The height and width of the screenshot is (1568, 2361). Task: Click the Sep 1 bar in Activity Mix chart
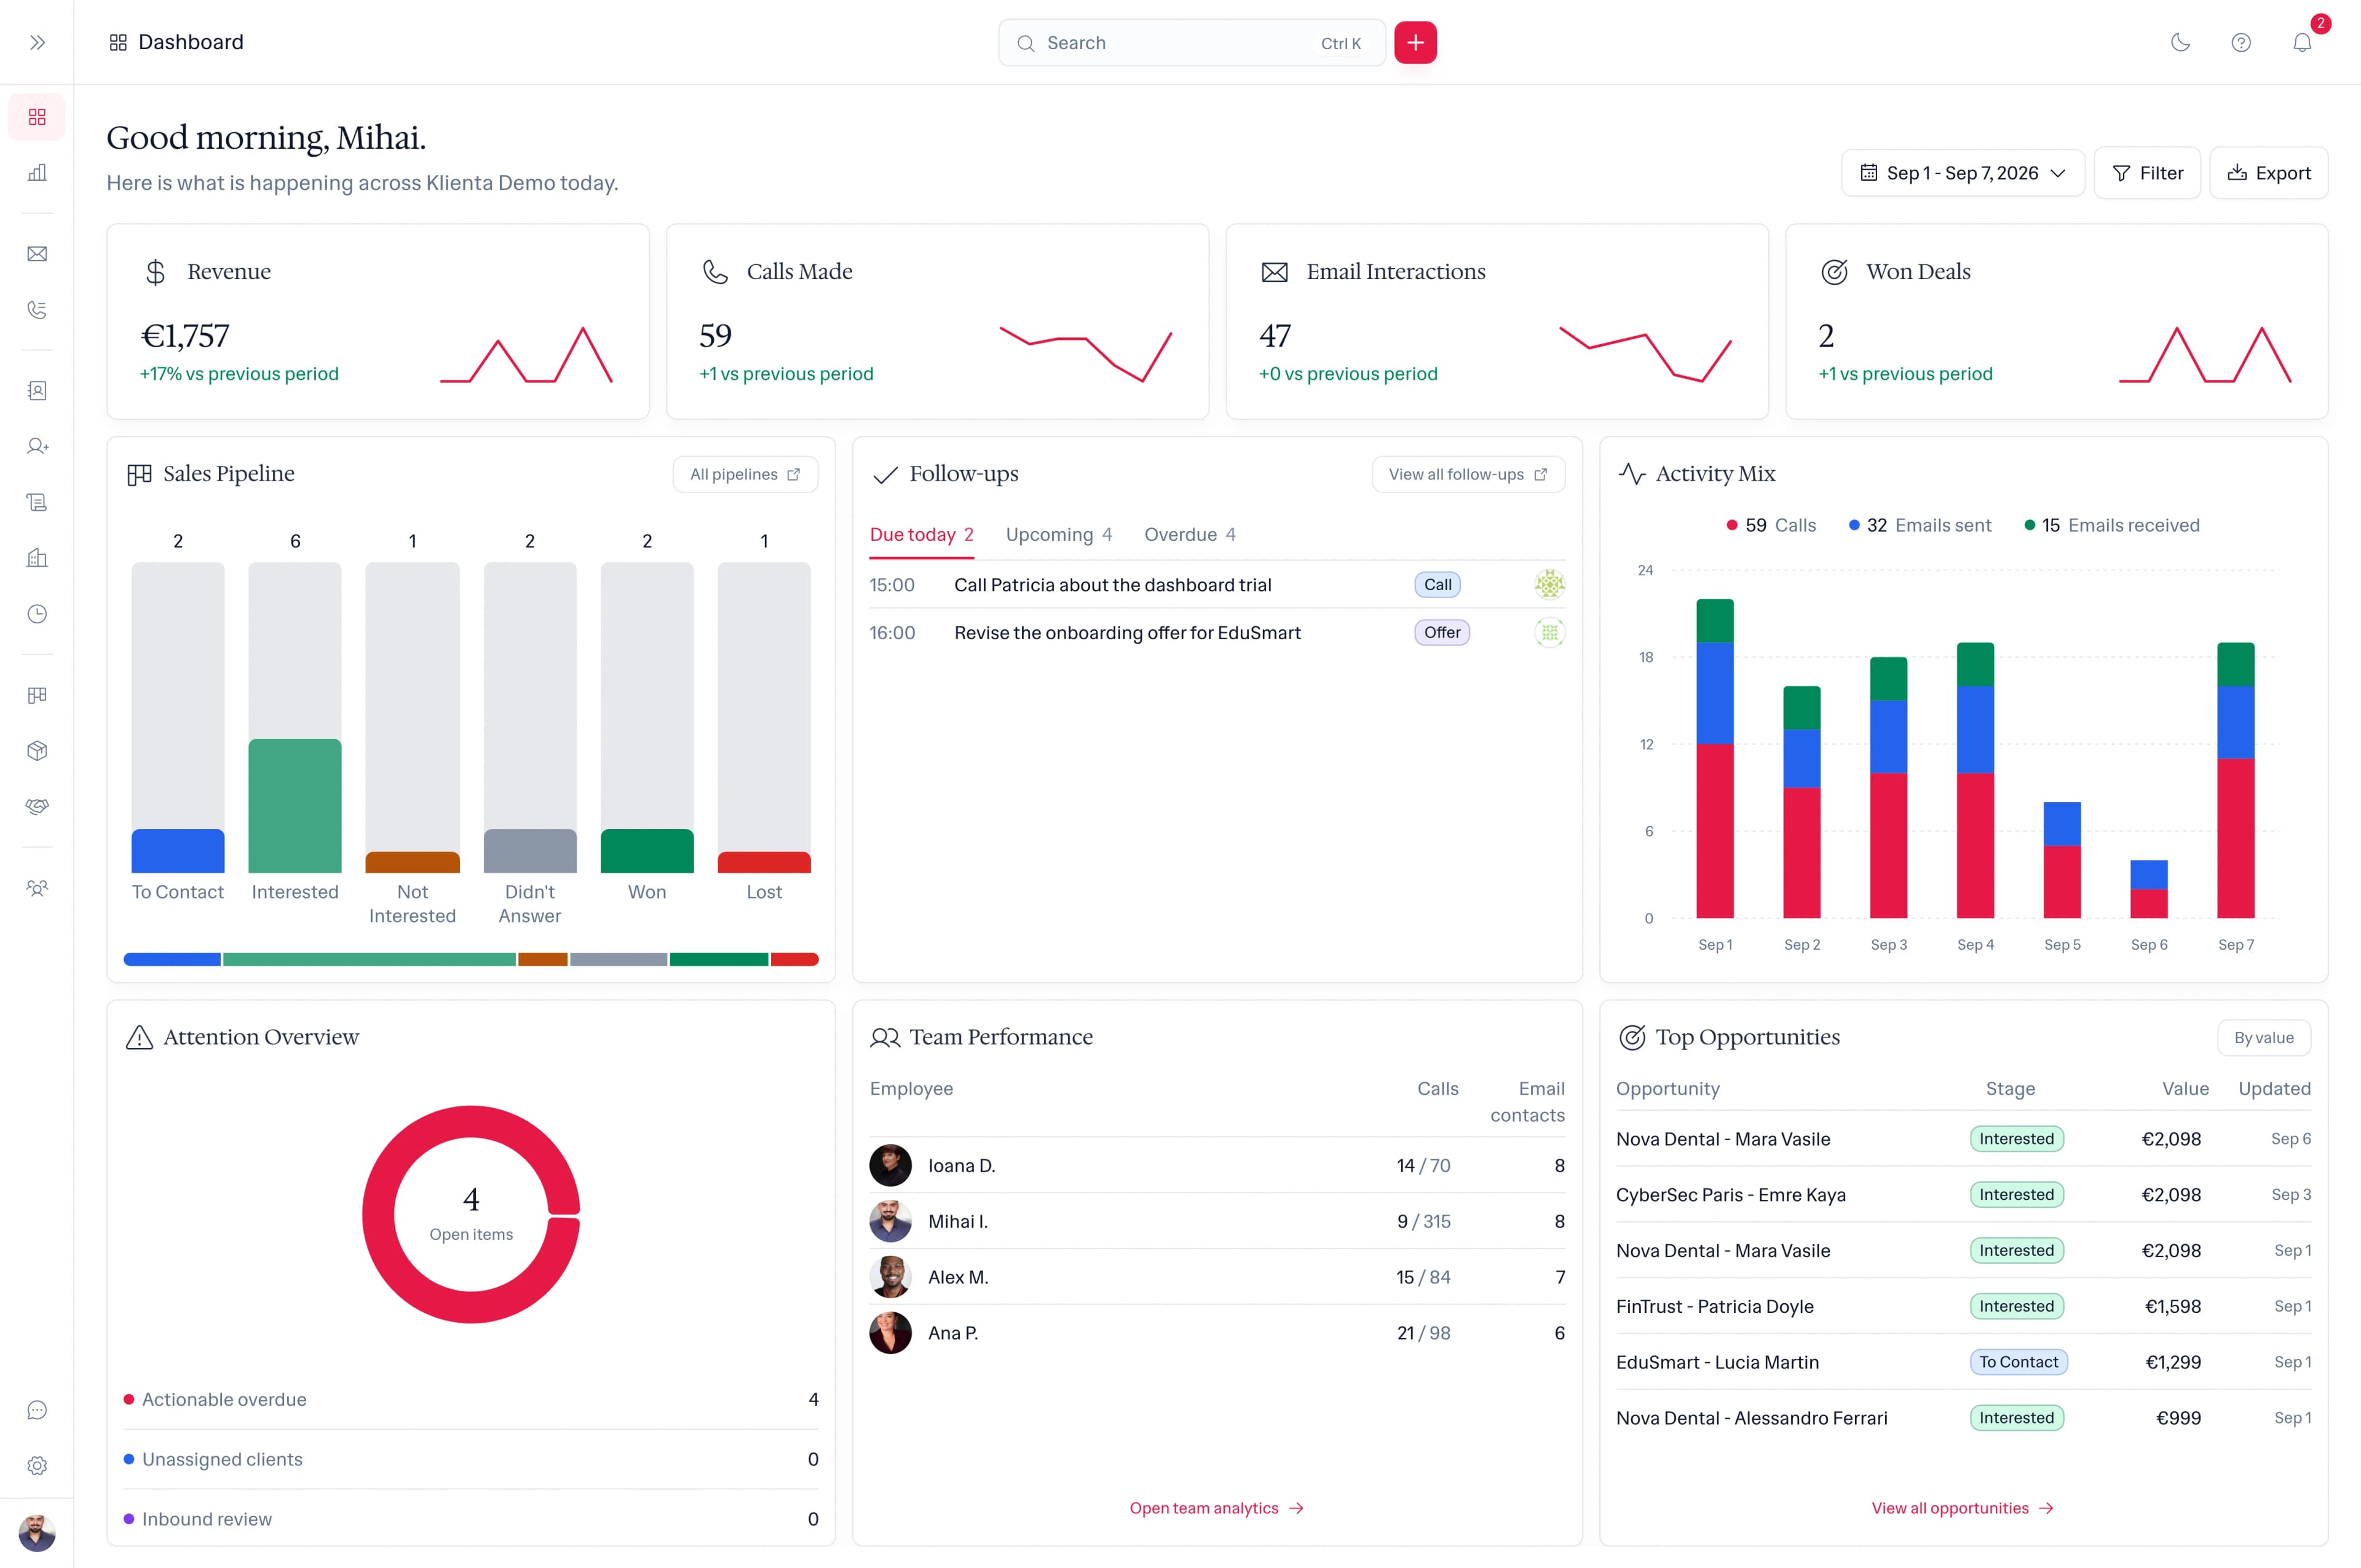pos(1715,759)
